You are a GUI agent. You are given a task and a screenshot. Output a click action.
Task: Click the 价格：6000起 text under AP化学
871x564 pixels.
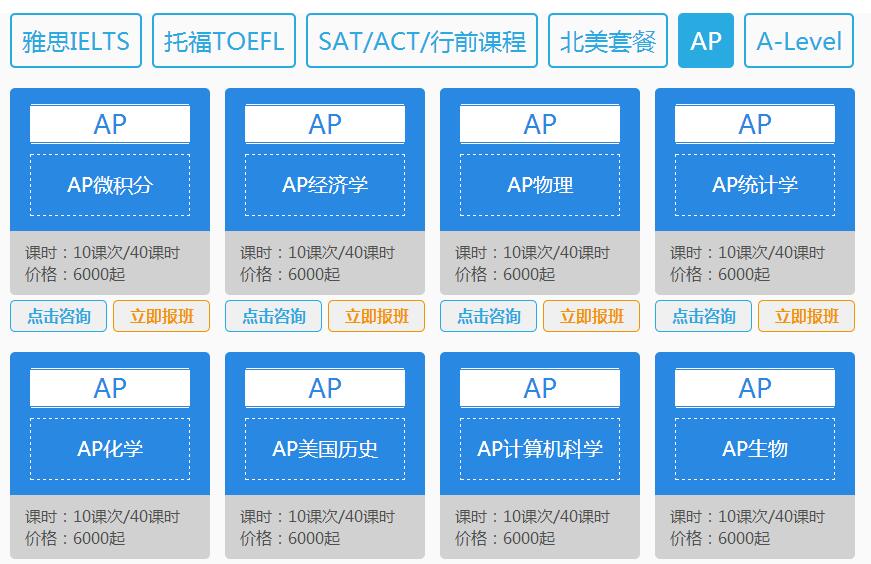click(x=75, y=538)
